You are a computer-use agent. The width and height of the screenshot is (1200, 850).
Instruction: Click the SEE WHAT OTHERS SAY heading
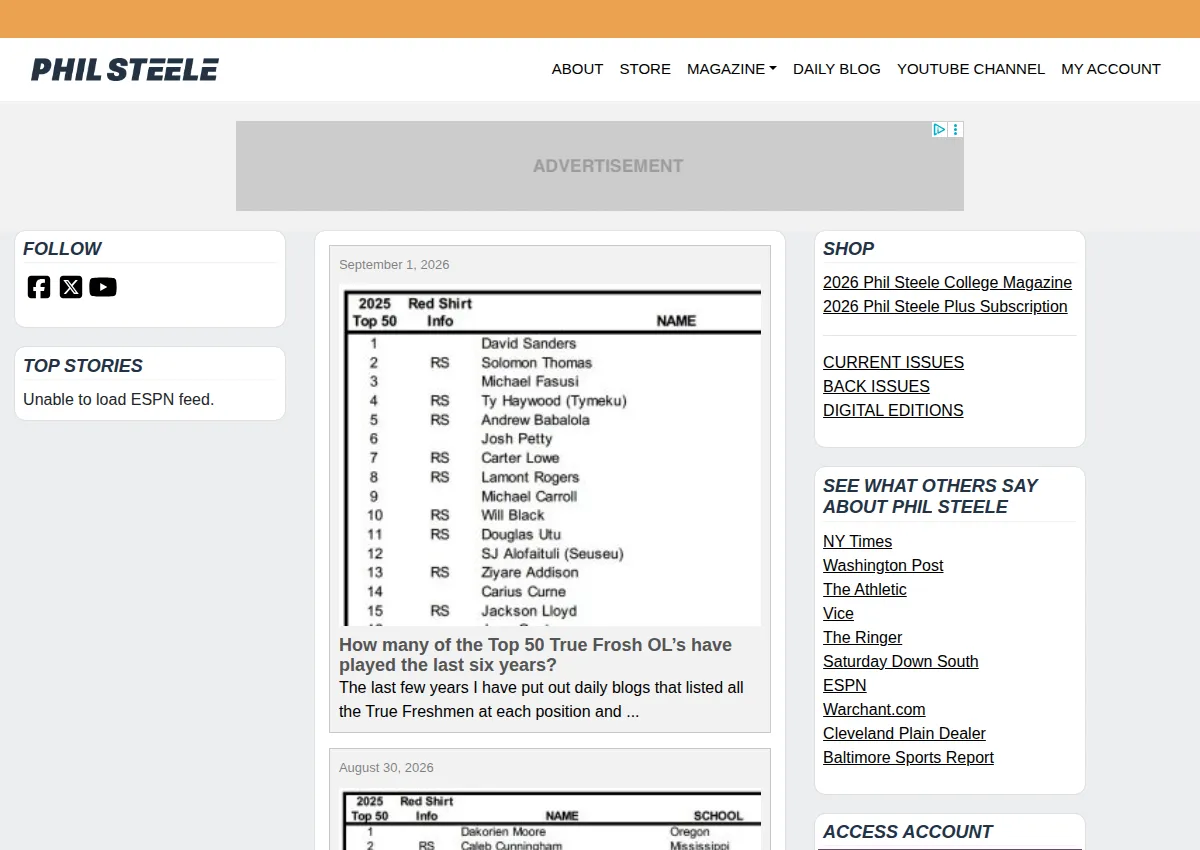click(930, 496)
